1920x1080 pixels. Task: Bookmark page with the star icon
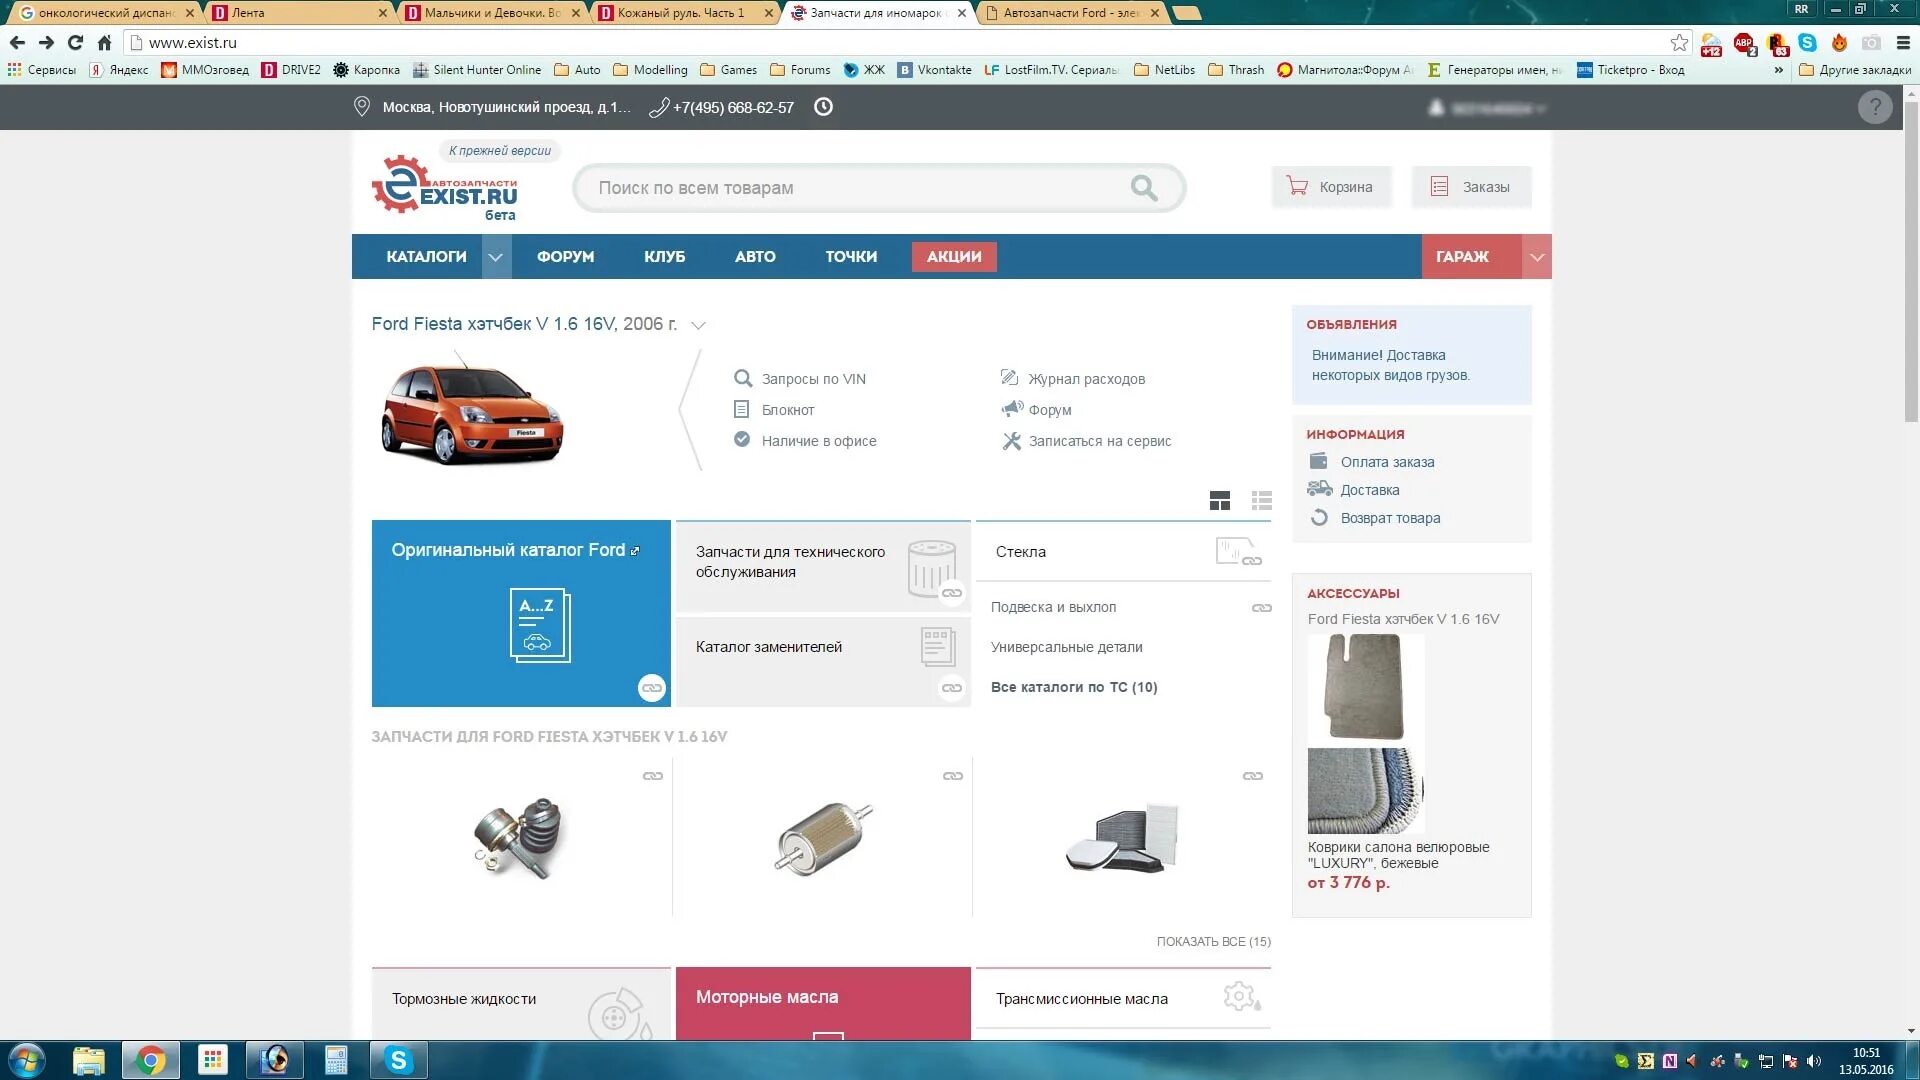[x=1679, y=43]
